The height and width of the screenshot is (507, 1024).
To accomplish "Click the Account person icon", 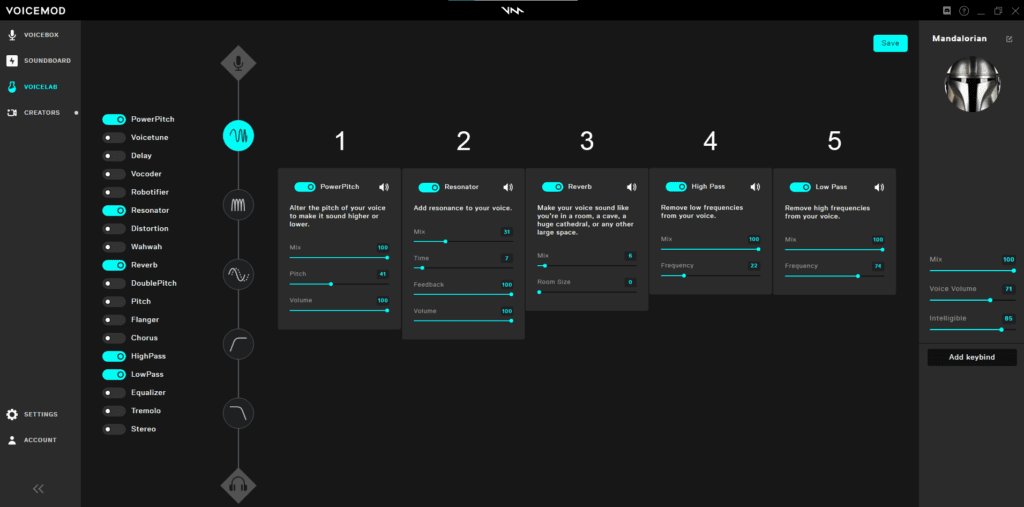I will (12, 440).
